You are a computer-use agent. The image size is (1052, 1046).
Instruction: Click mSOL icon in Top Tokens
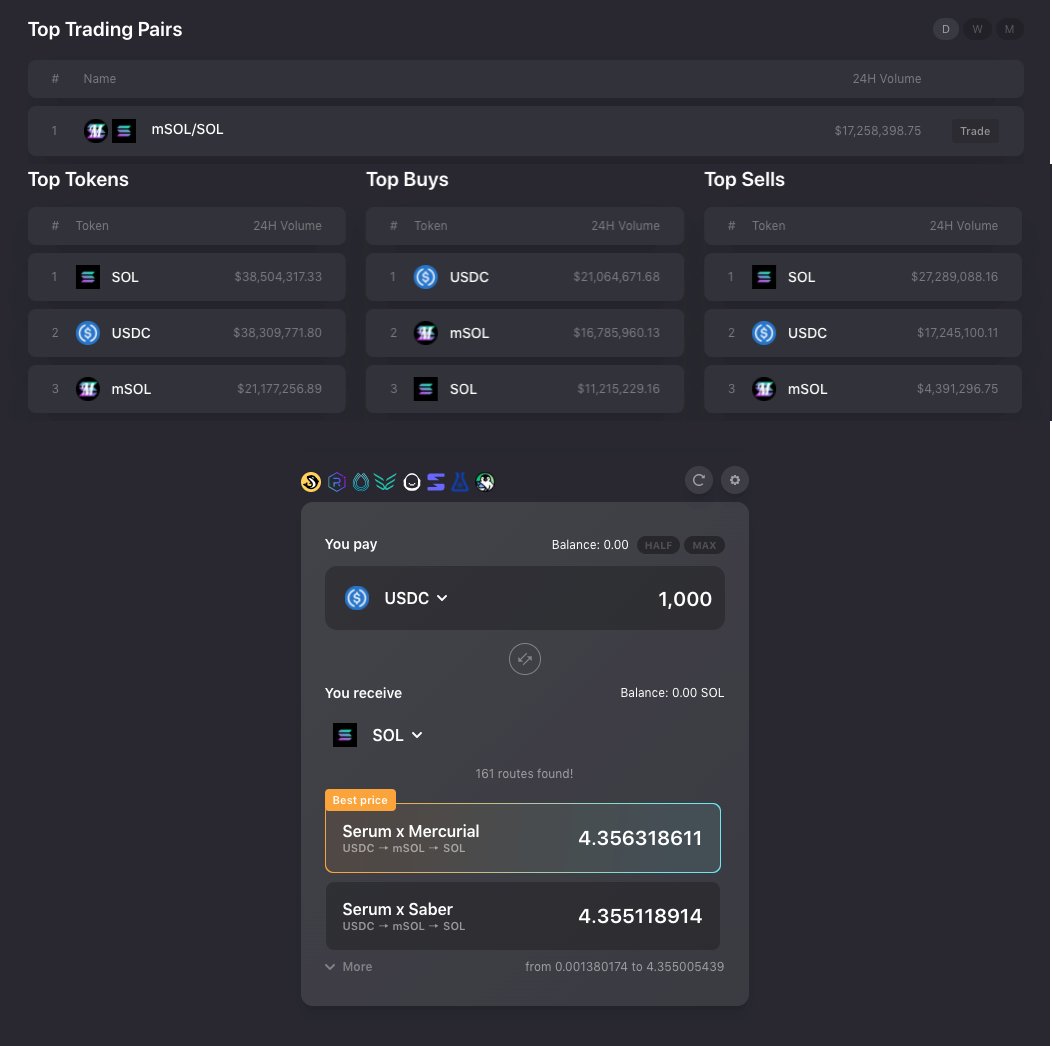tap(88, 389)
